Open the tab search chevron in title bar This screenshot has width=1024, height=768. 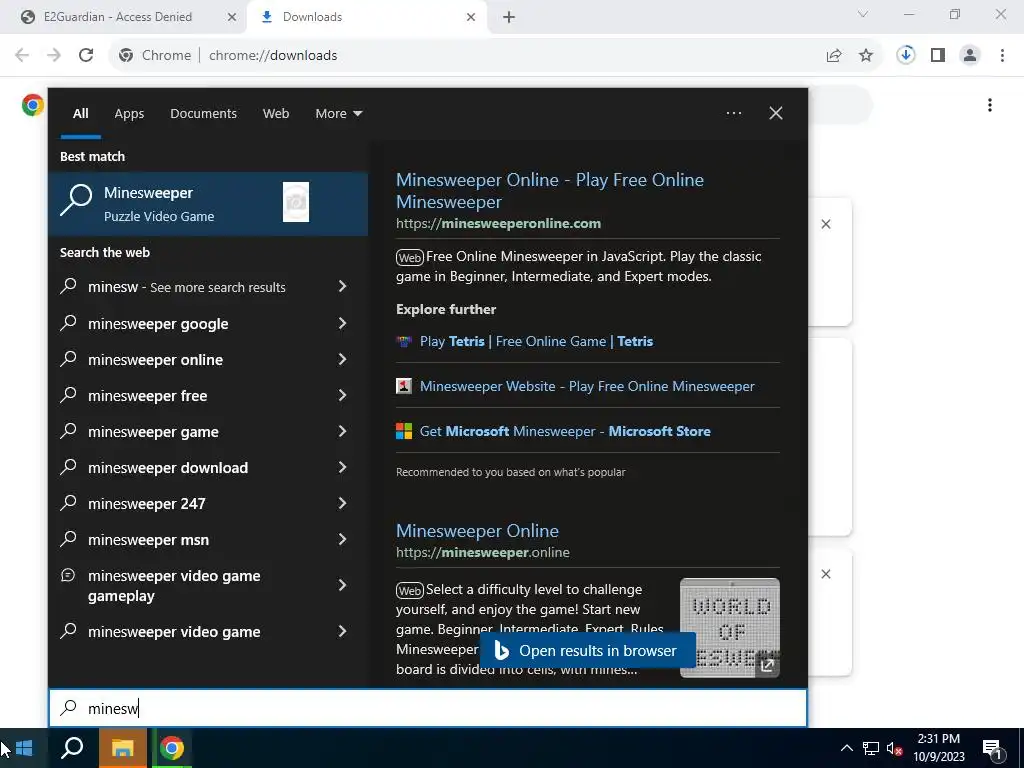(863, 14)
